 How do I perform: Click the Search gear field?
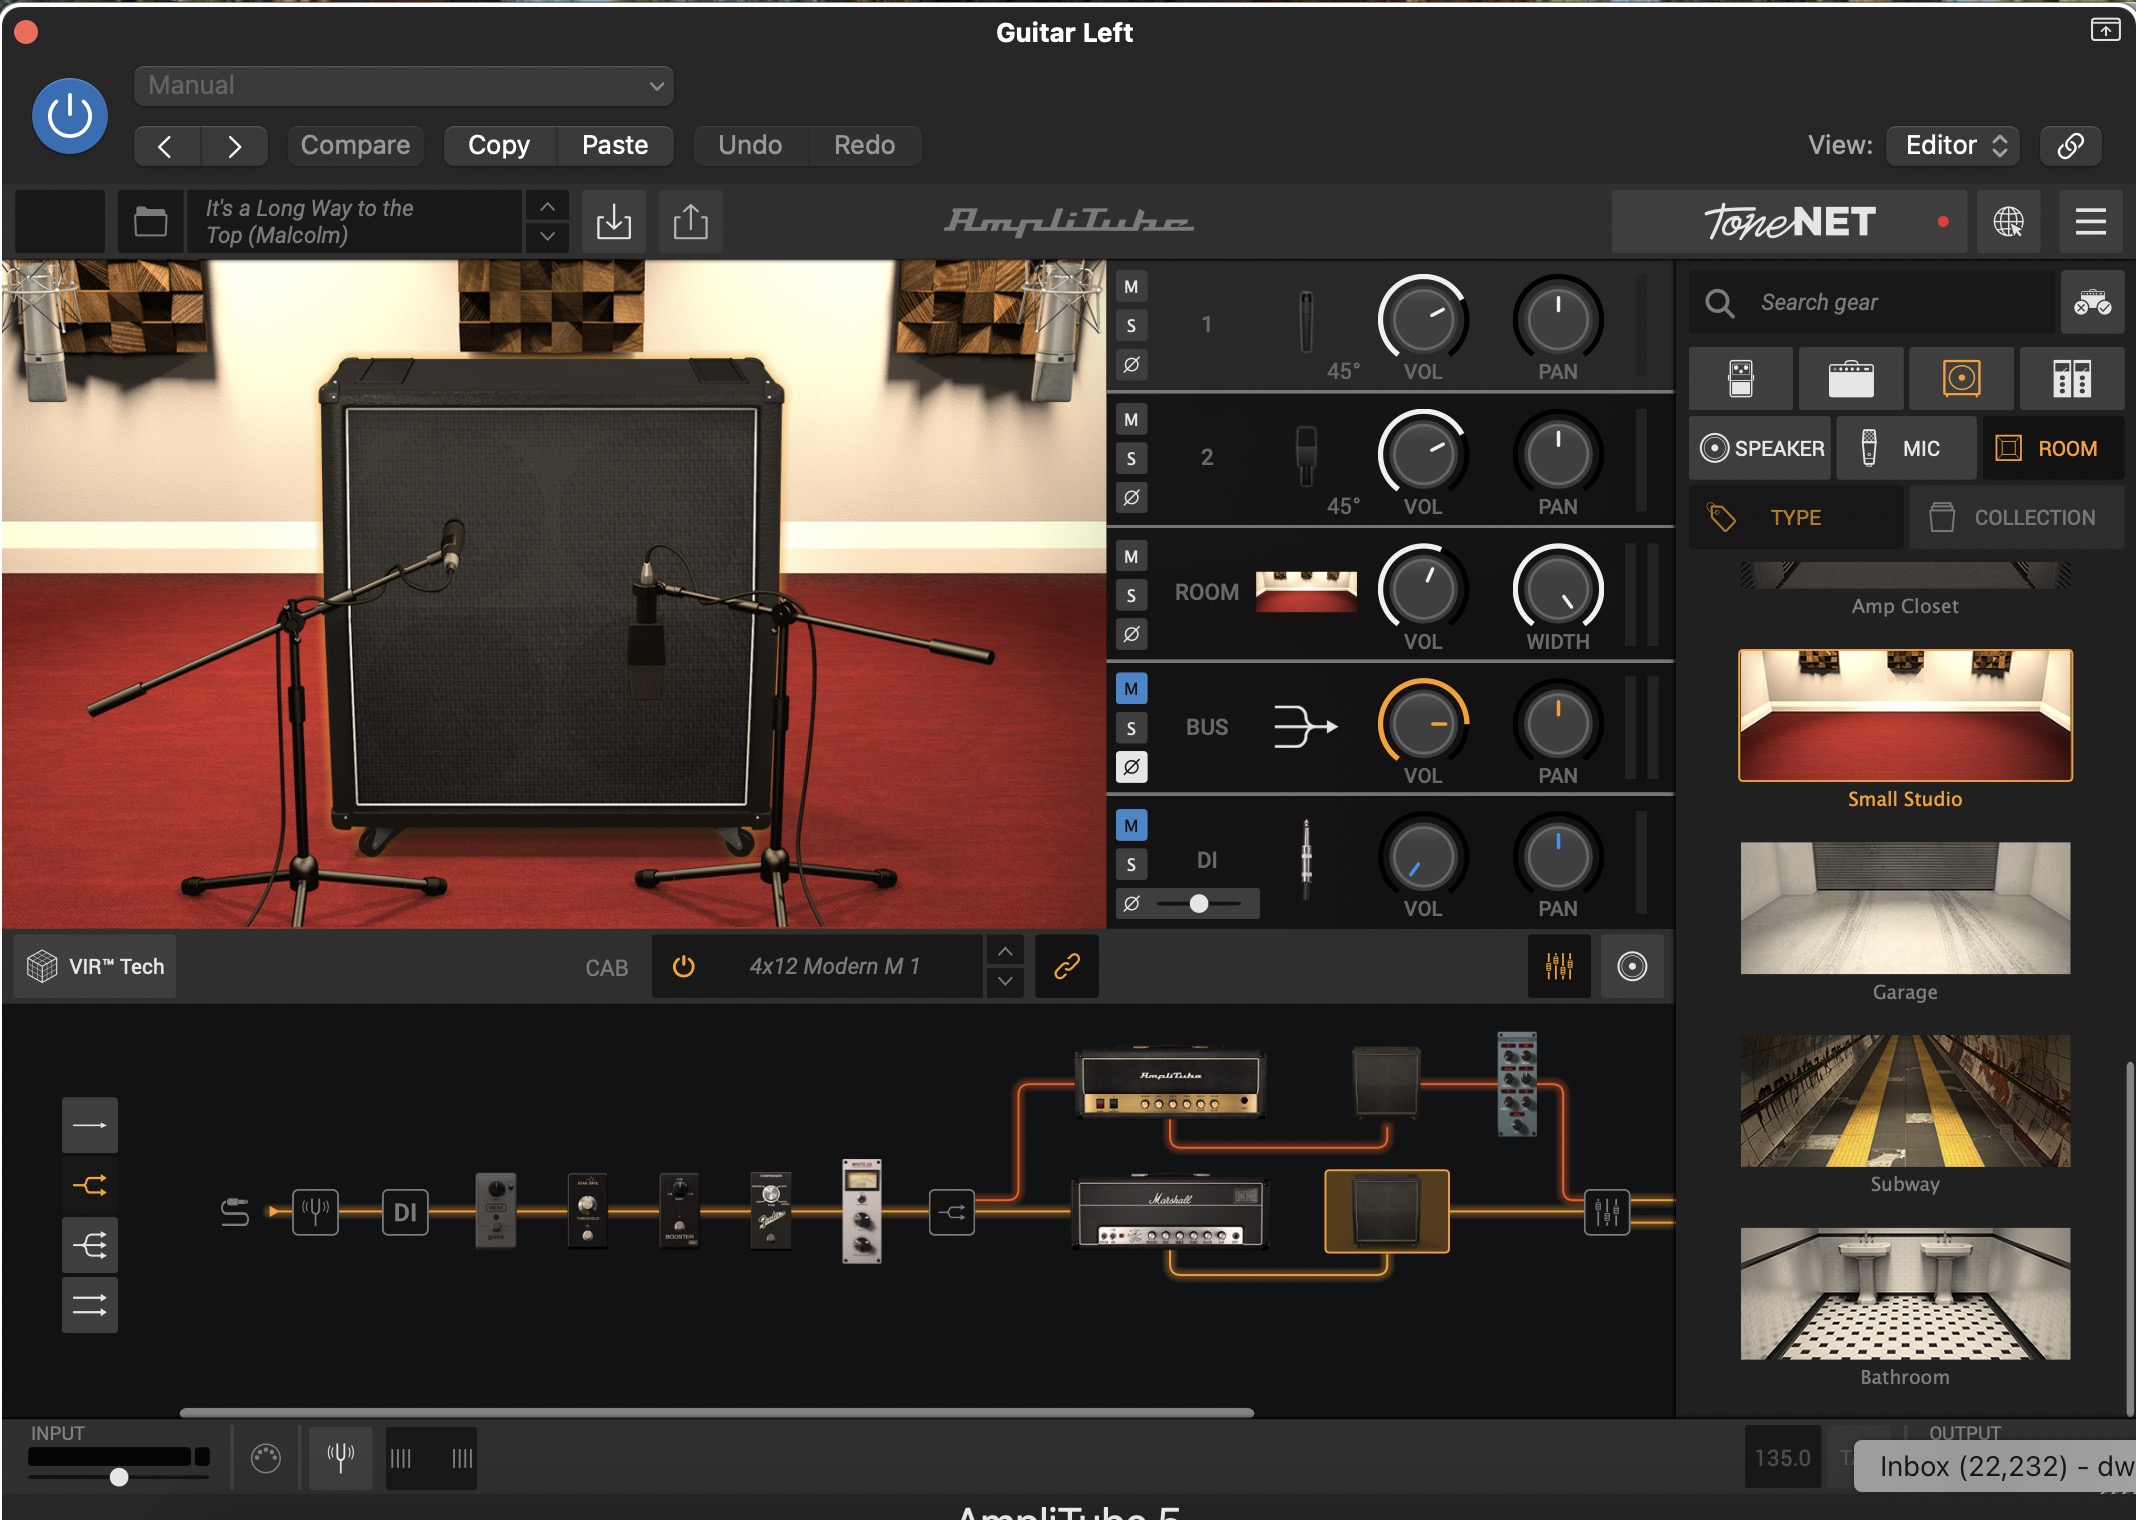[x=1872, y=302]
